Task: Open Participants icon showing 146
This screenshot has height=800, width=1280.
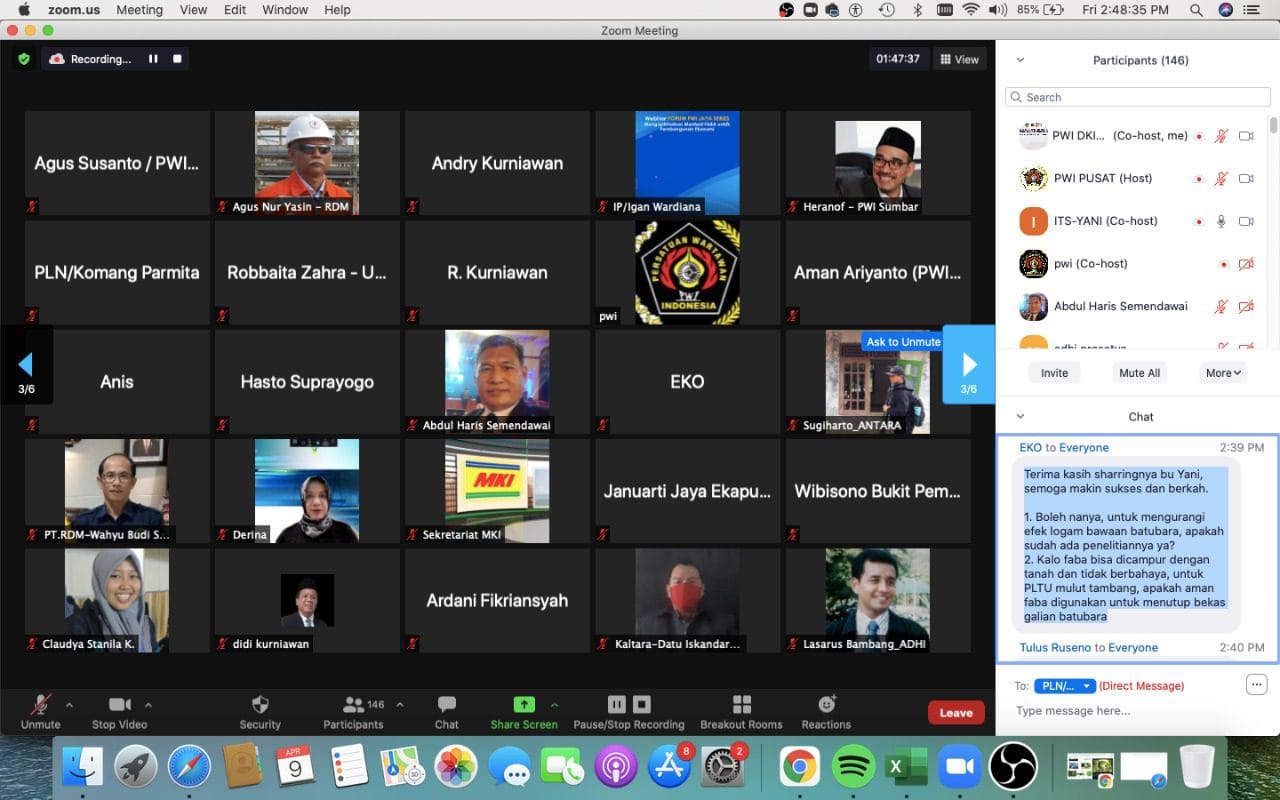Action: 354,705
